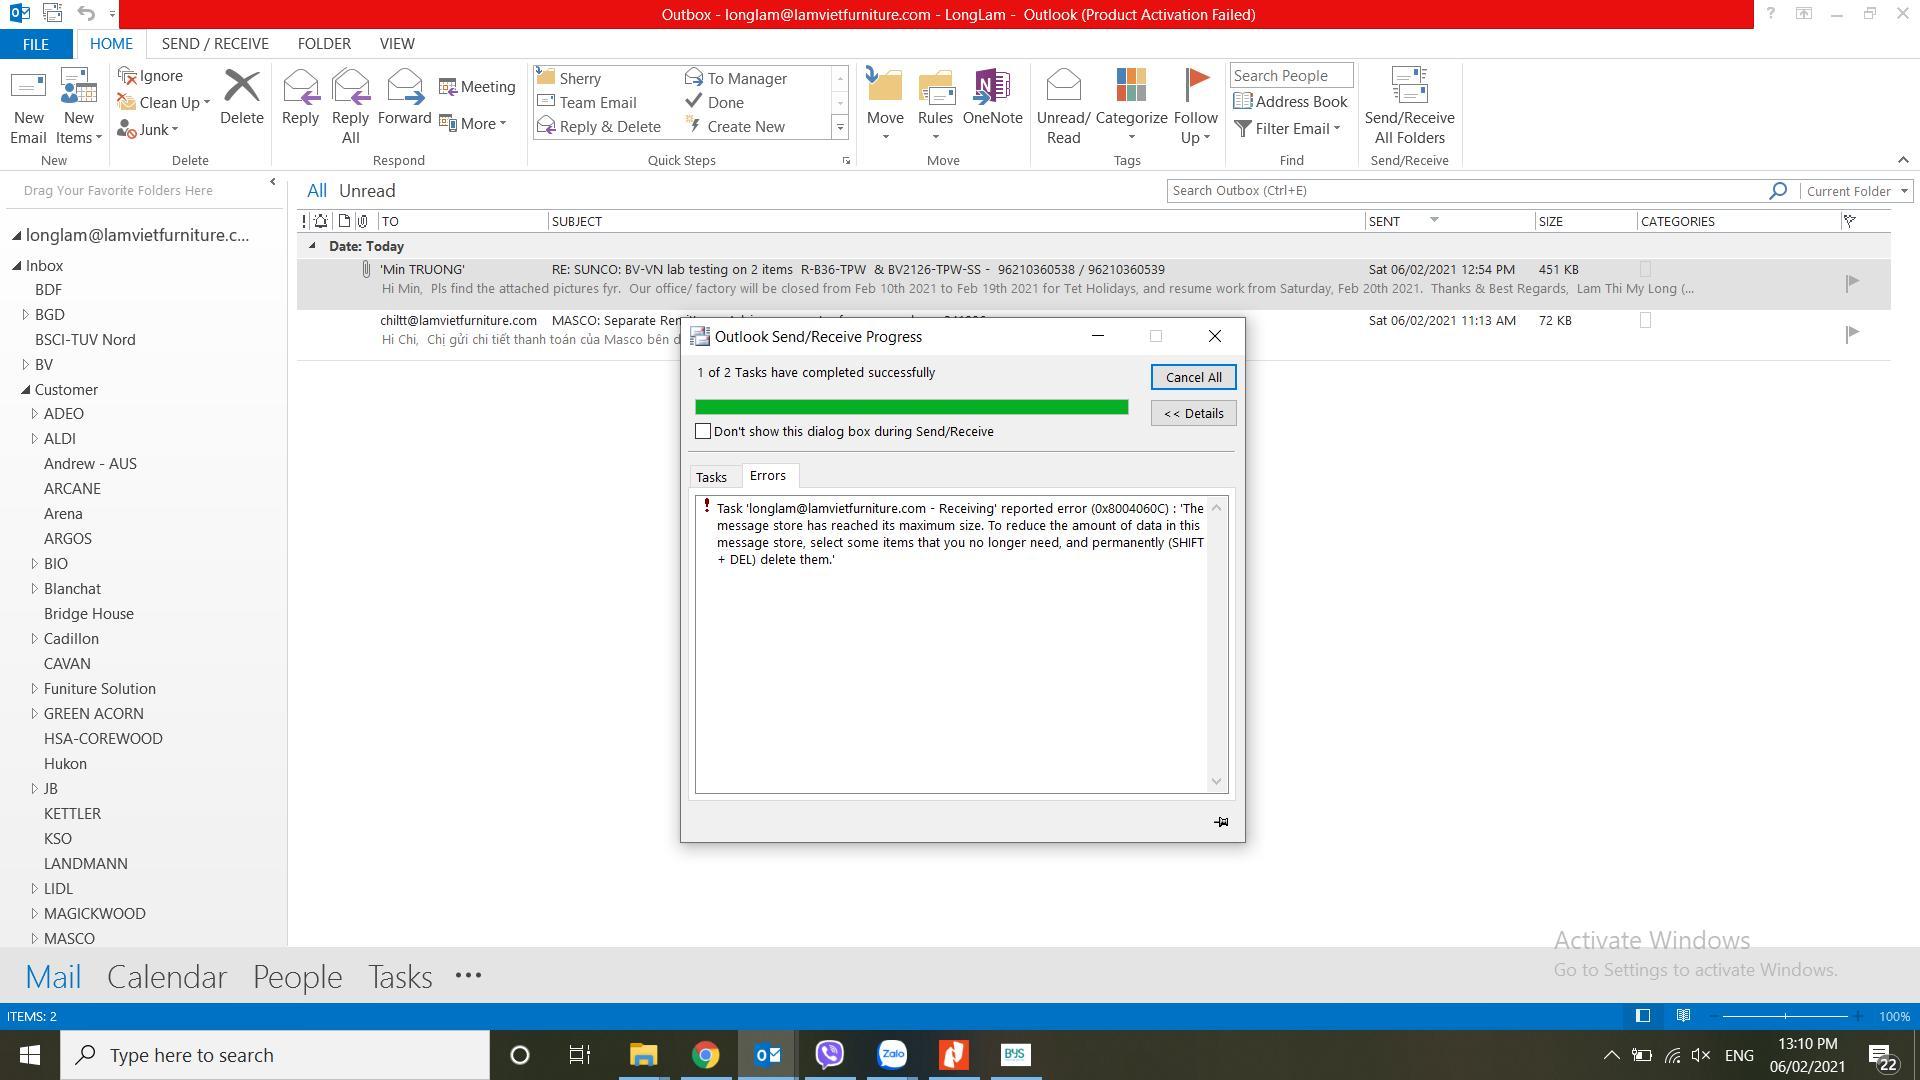Click the New Email icon

coord(28,107)
